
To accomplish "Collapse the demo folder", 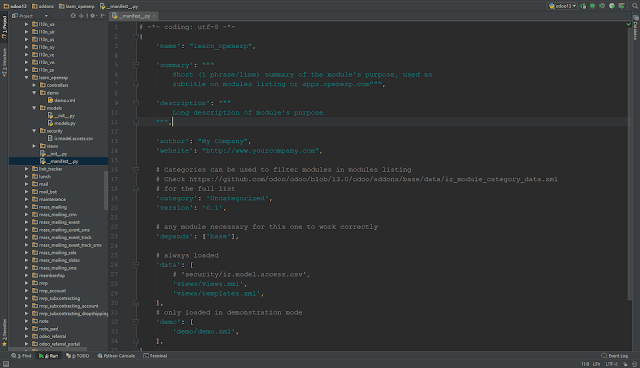I will tap(34, 93).
